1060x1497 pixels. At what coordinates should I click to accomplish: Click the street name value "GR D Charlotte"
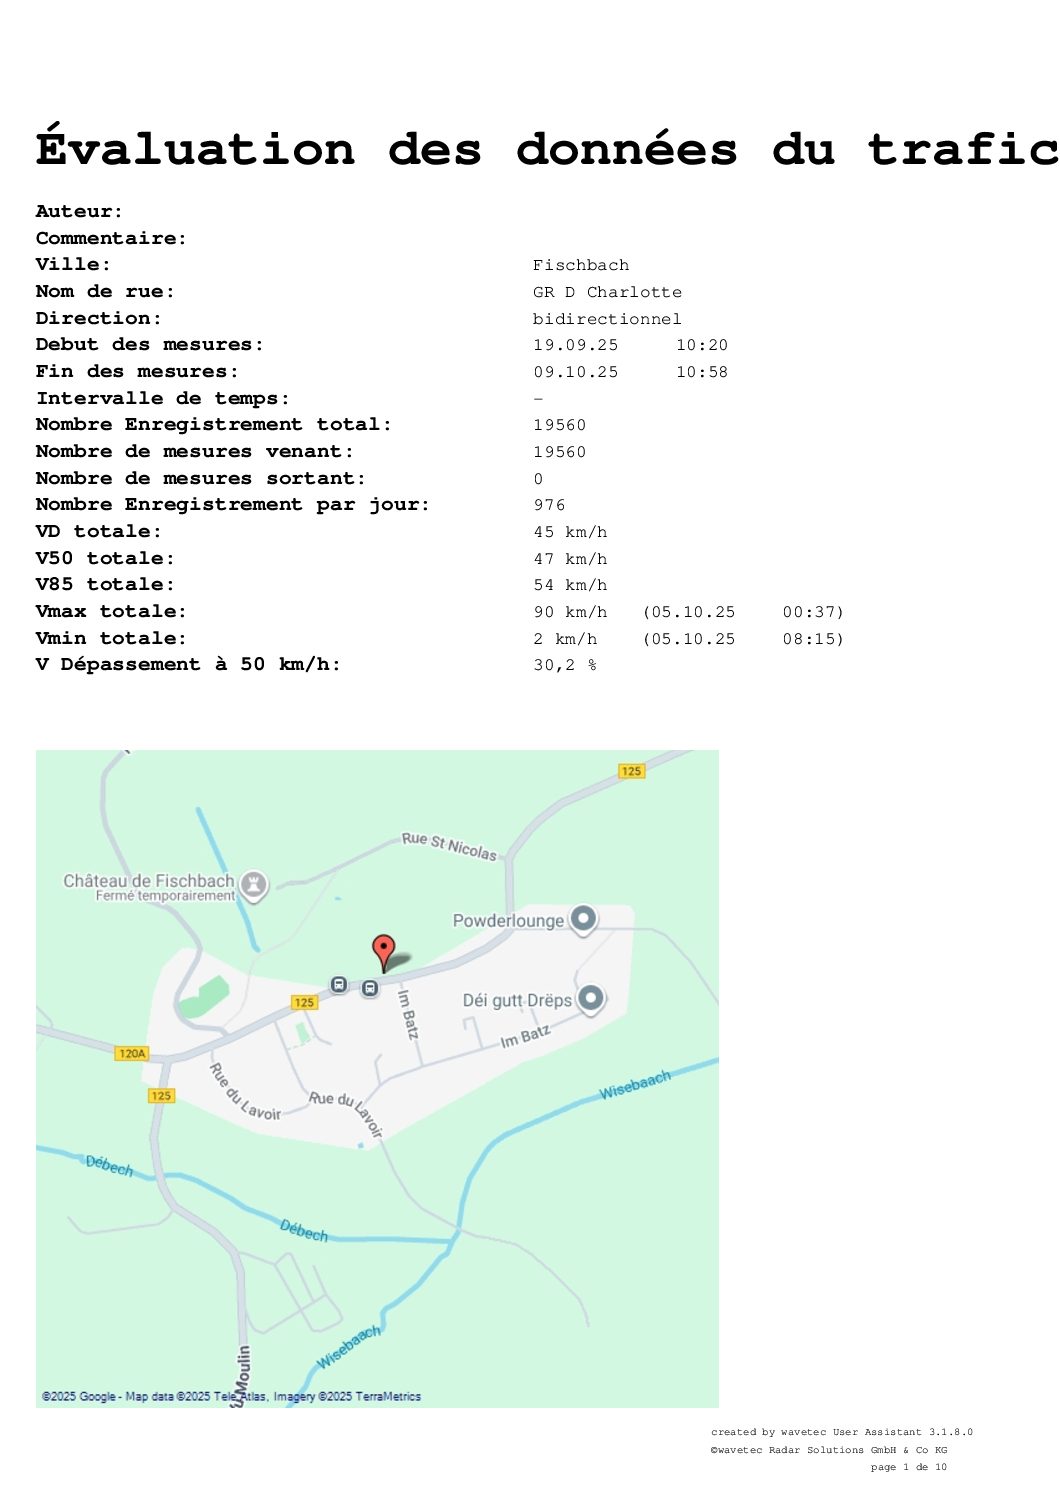[x=607, y=292]
